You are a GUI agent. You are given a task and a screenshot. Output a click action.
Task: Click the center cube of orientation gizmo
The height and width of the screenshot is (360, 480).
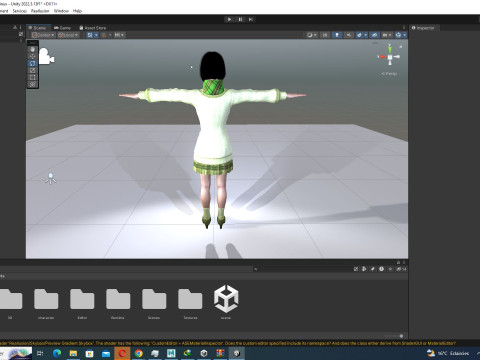[390, 57]
